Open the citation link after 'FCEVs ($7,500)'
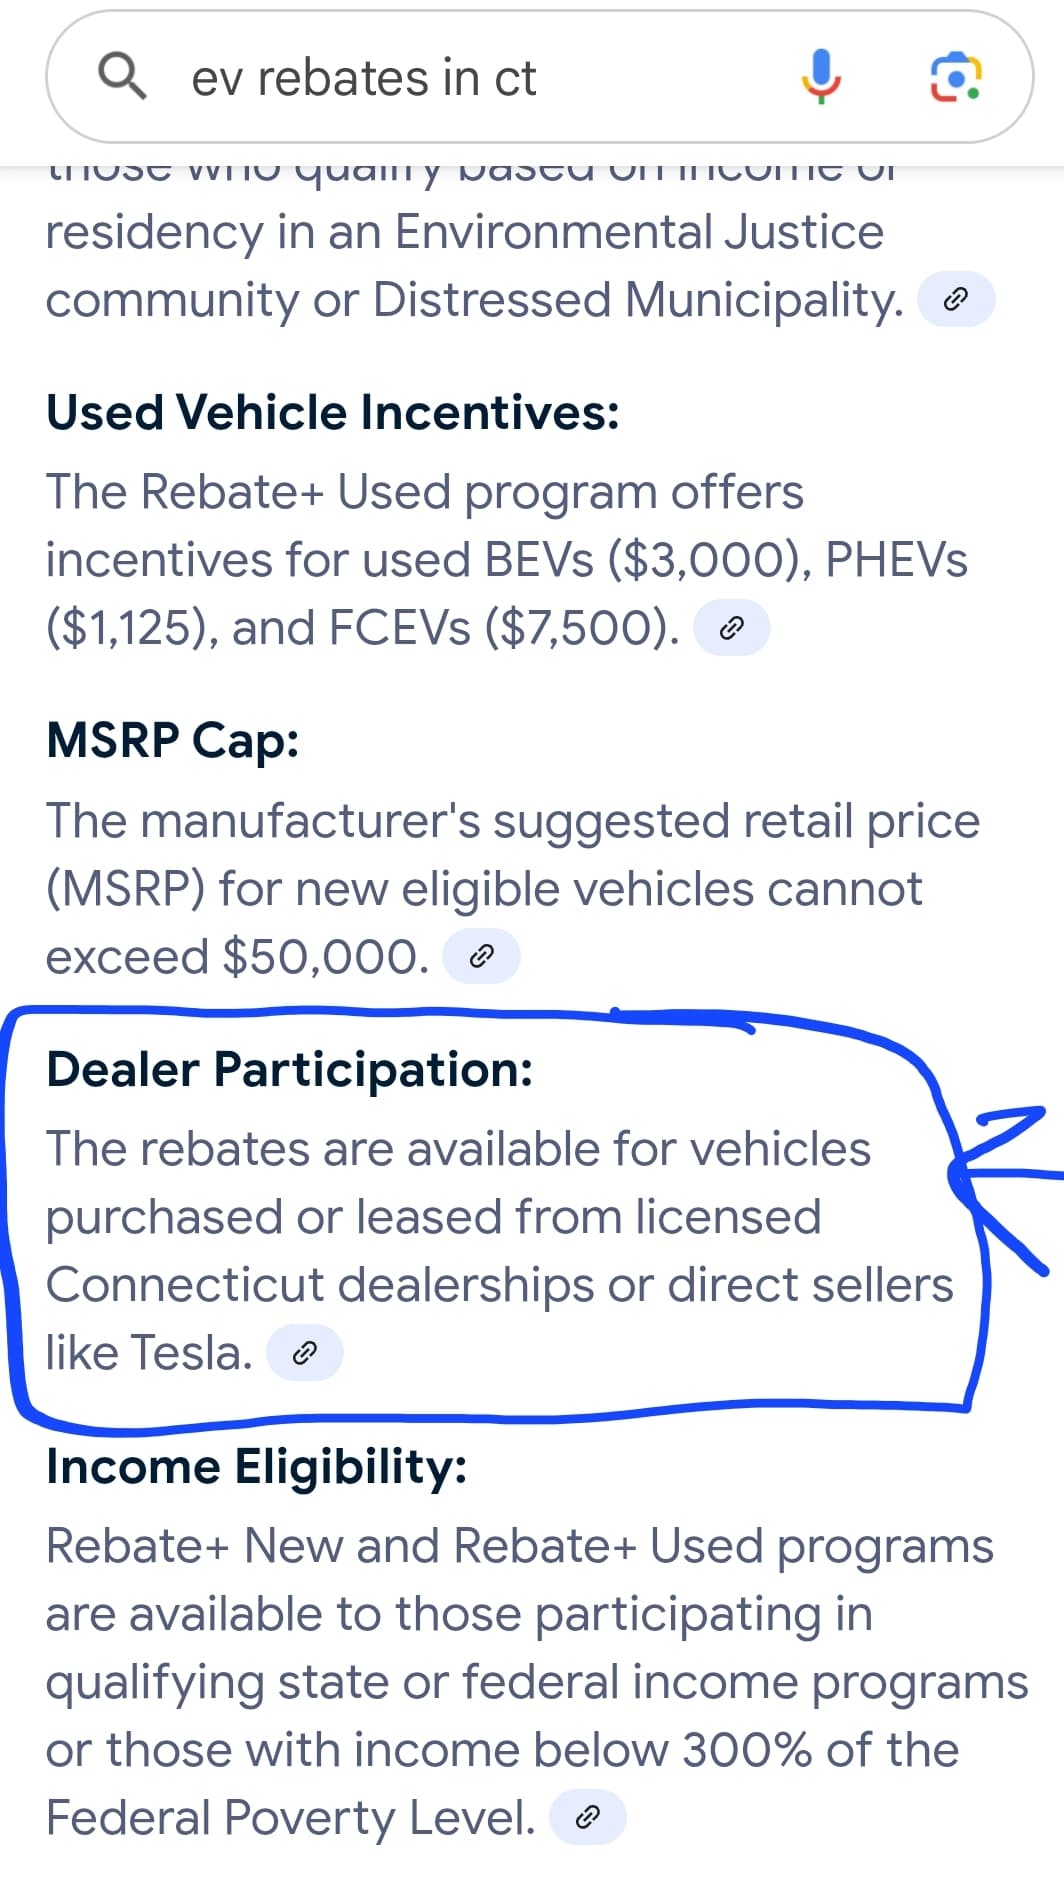The height and width of the screenshot is (1888, 1064). [x=732, y=627]
